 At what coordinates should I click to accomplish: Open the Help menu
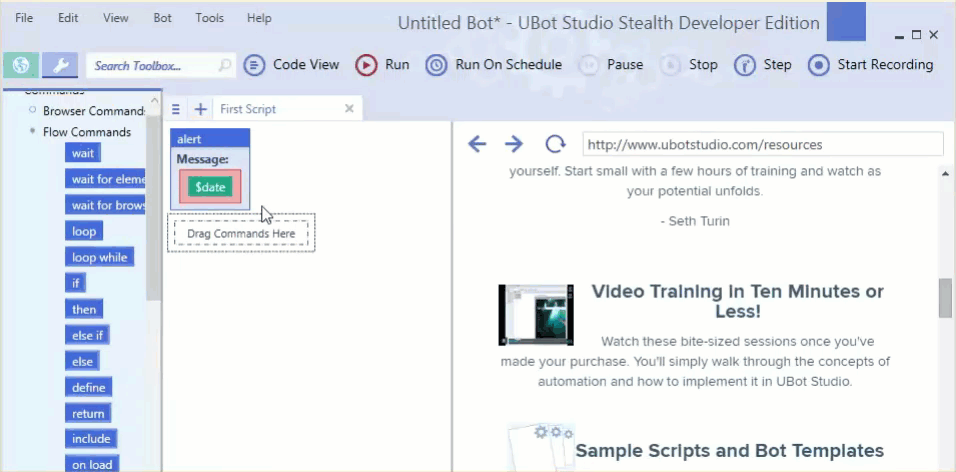click(259, 18)
